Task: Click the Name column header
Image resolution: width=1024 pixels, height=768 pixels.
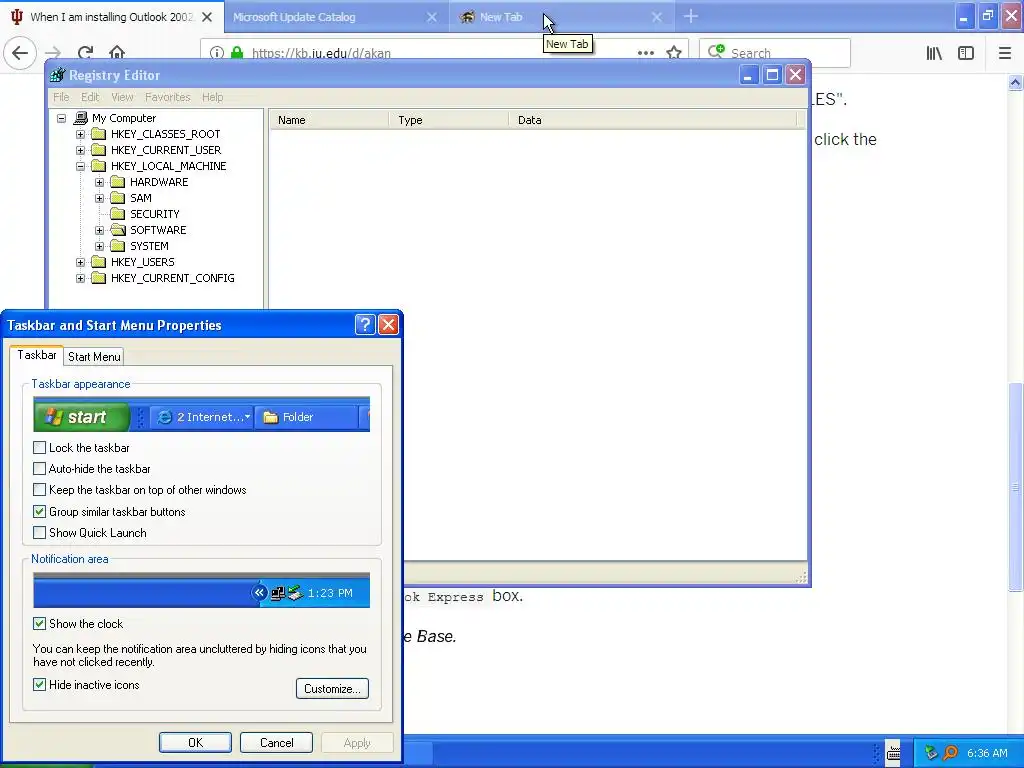Action: tap(330, 120)
